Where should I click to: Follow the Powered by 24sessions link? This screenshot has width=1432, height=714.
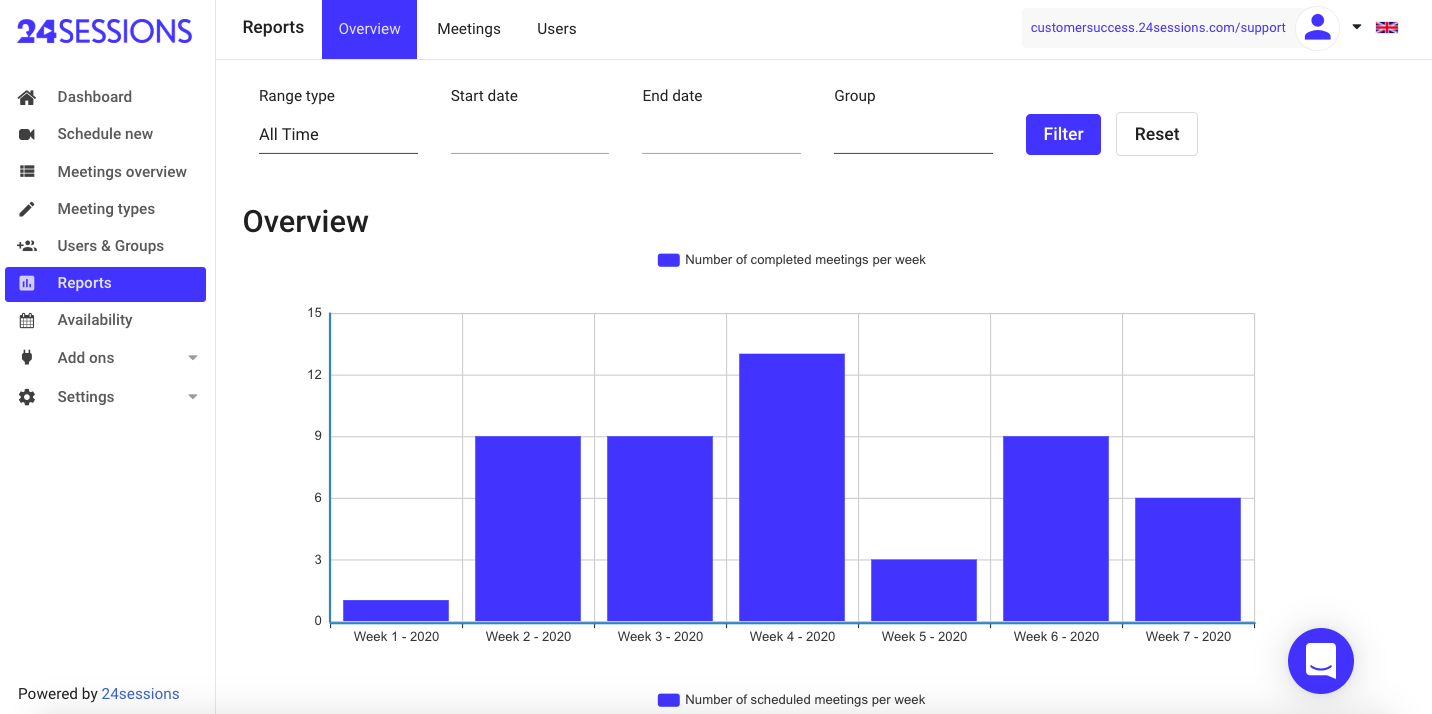point(140,694)
